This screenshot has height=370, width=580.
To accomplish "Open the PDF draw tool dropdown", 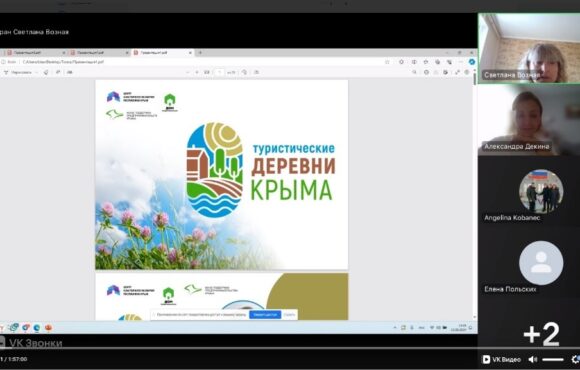I will tap(20, 73).
